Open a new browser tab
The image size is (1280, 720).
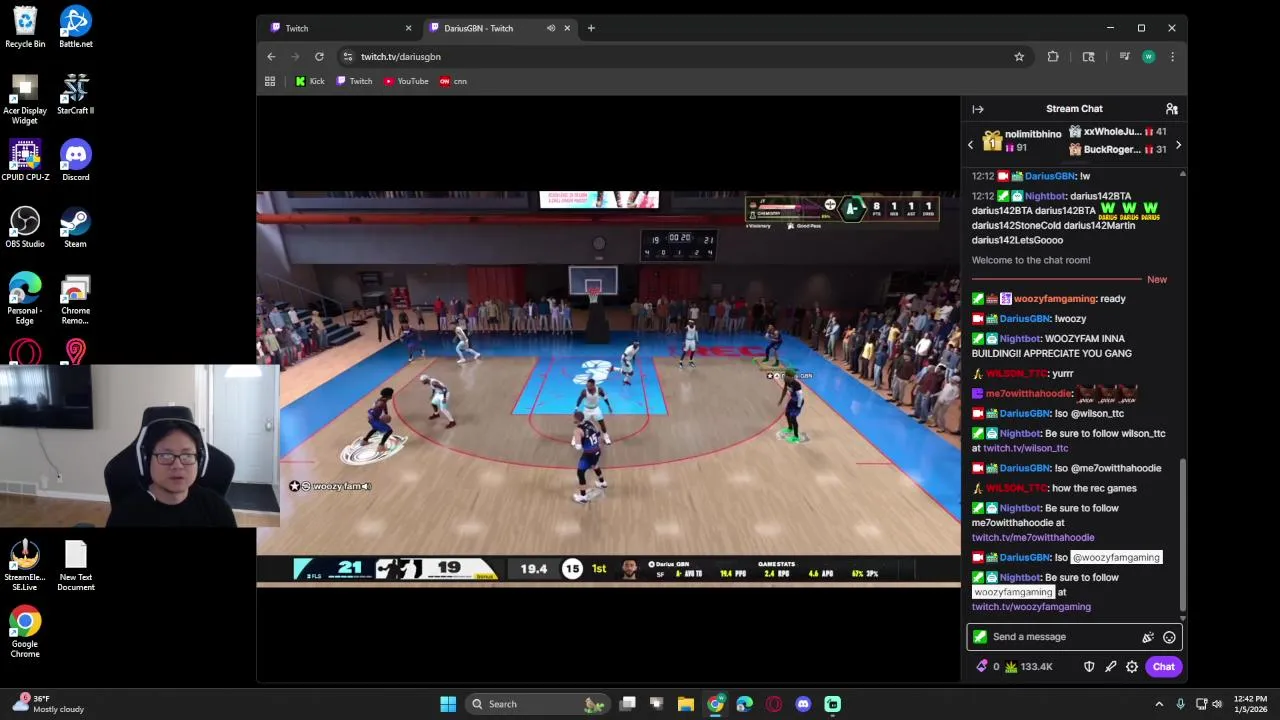click(591, 28)
